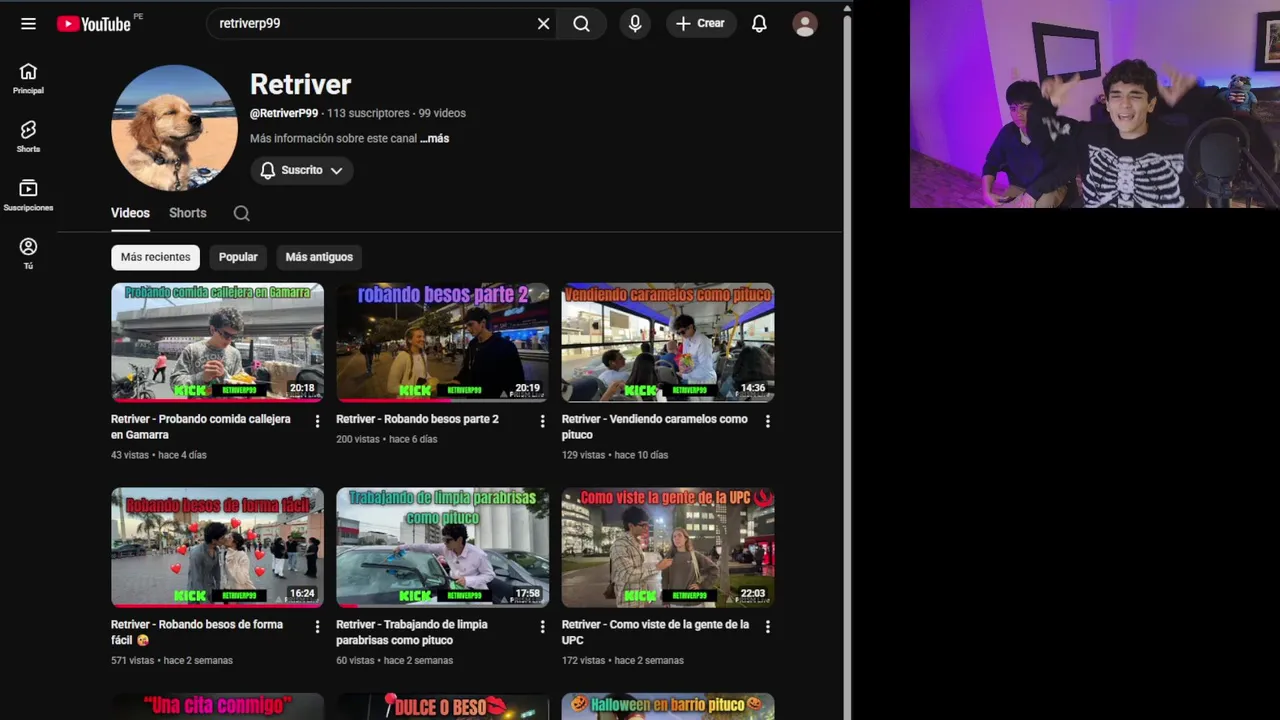This screenshot has width=1280, height=720.
Task: Open options for Robando besos parte 2
Action: 543,422
